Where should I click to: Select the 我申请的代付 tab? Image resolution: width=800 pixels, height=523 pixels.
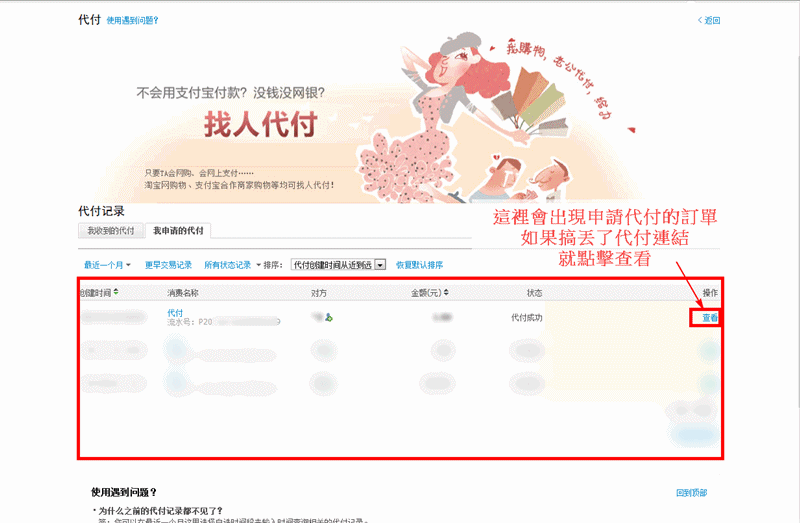click(178, 231)
